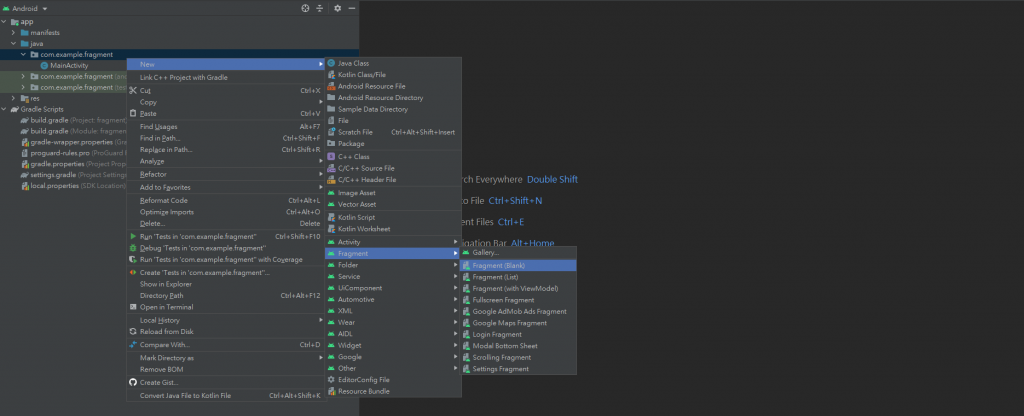
Task: Open the Refactor submenu arrow
Action: tap(321, 174)
